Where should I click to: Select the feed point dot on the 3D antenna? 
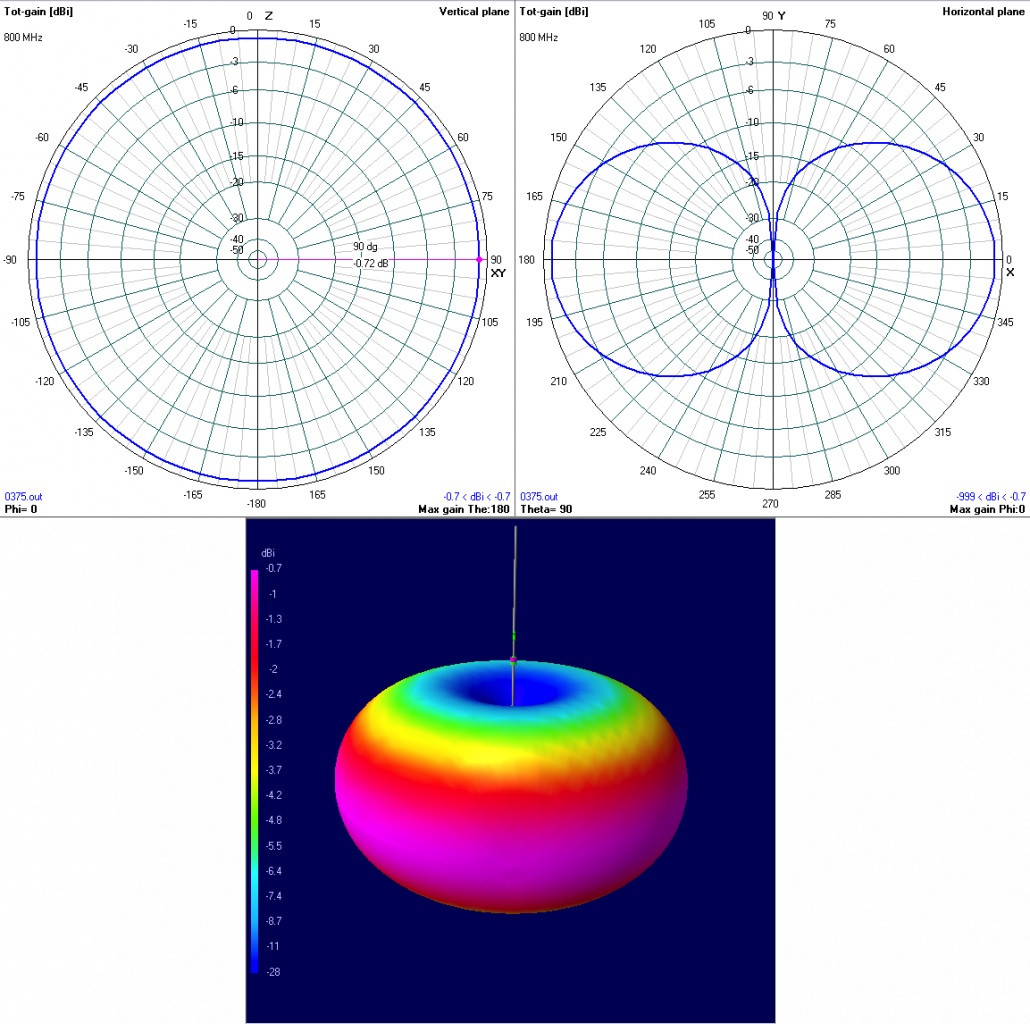[x=513, y=659]
